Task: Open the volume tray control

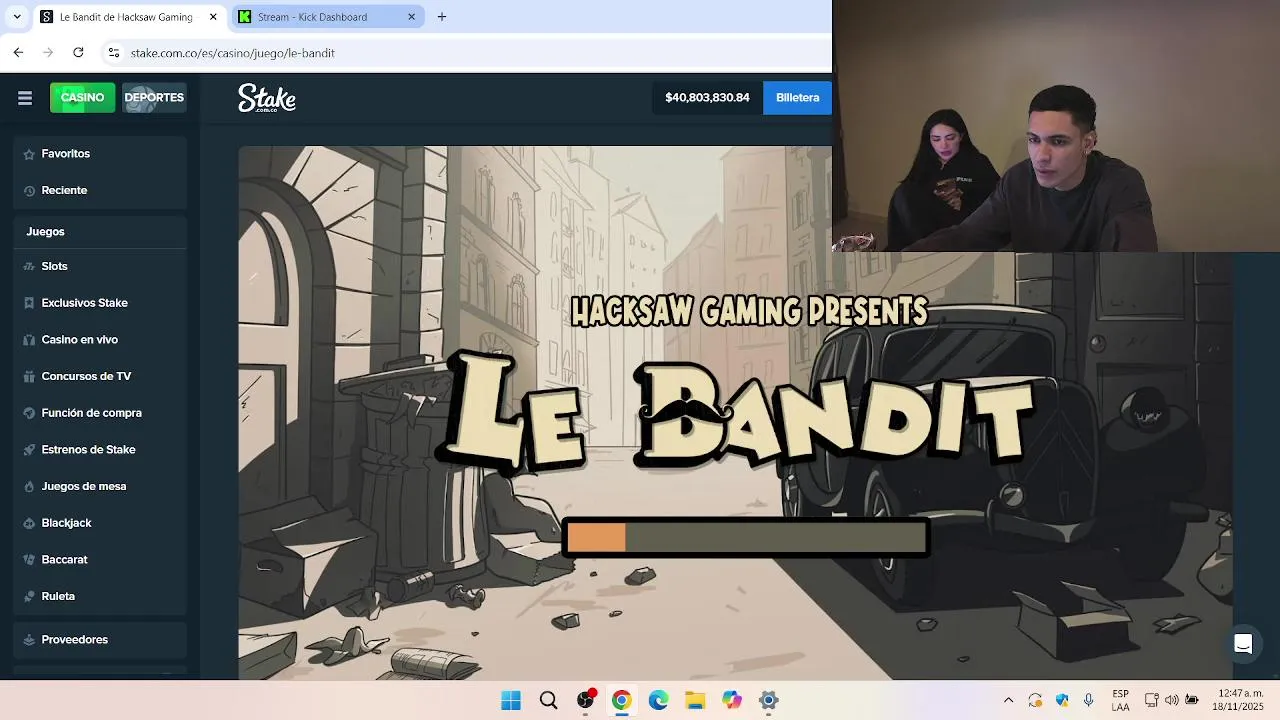Action: (x=1171, y=700)
